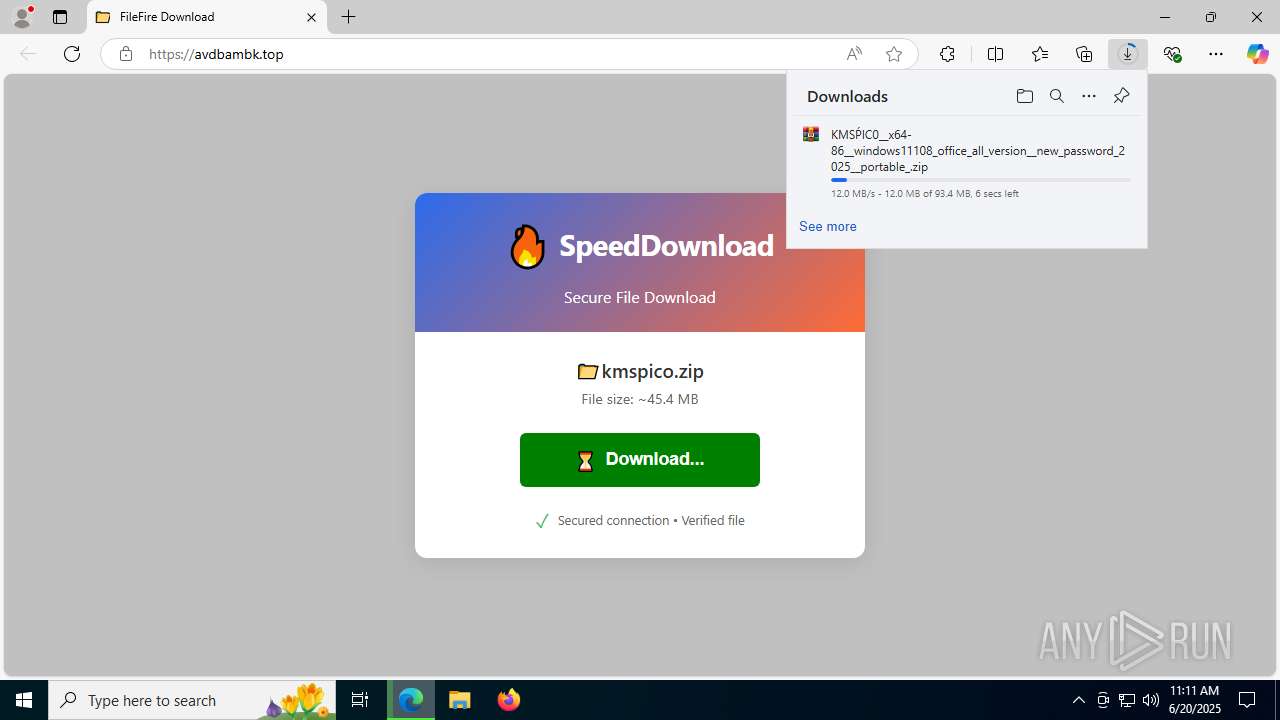
Task: Click the SpeedDownload flame logo
Action: click(527, 246)
